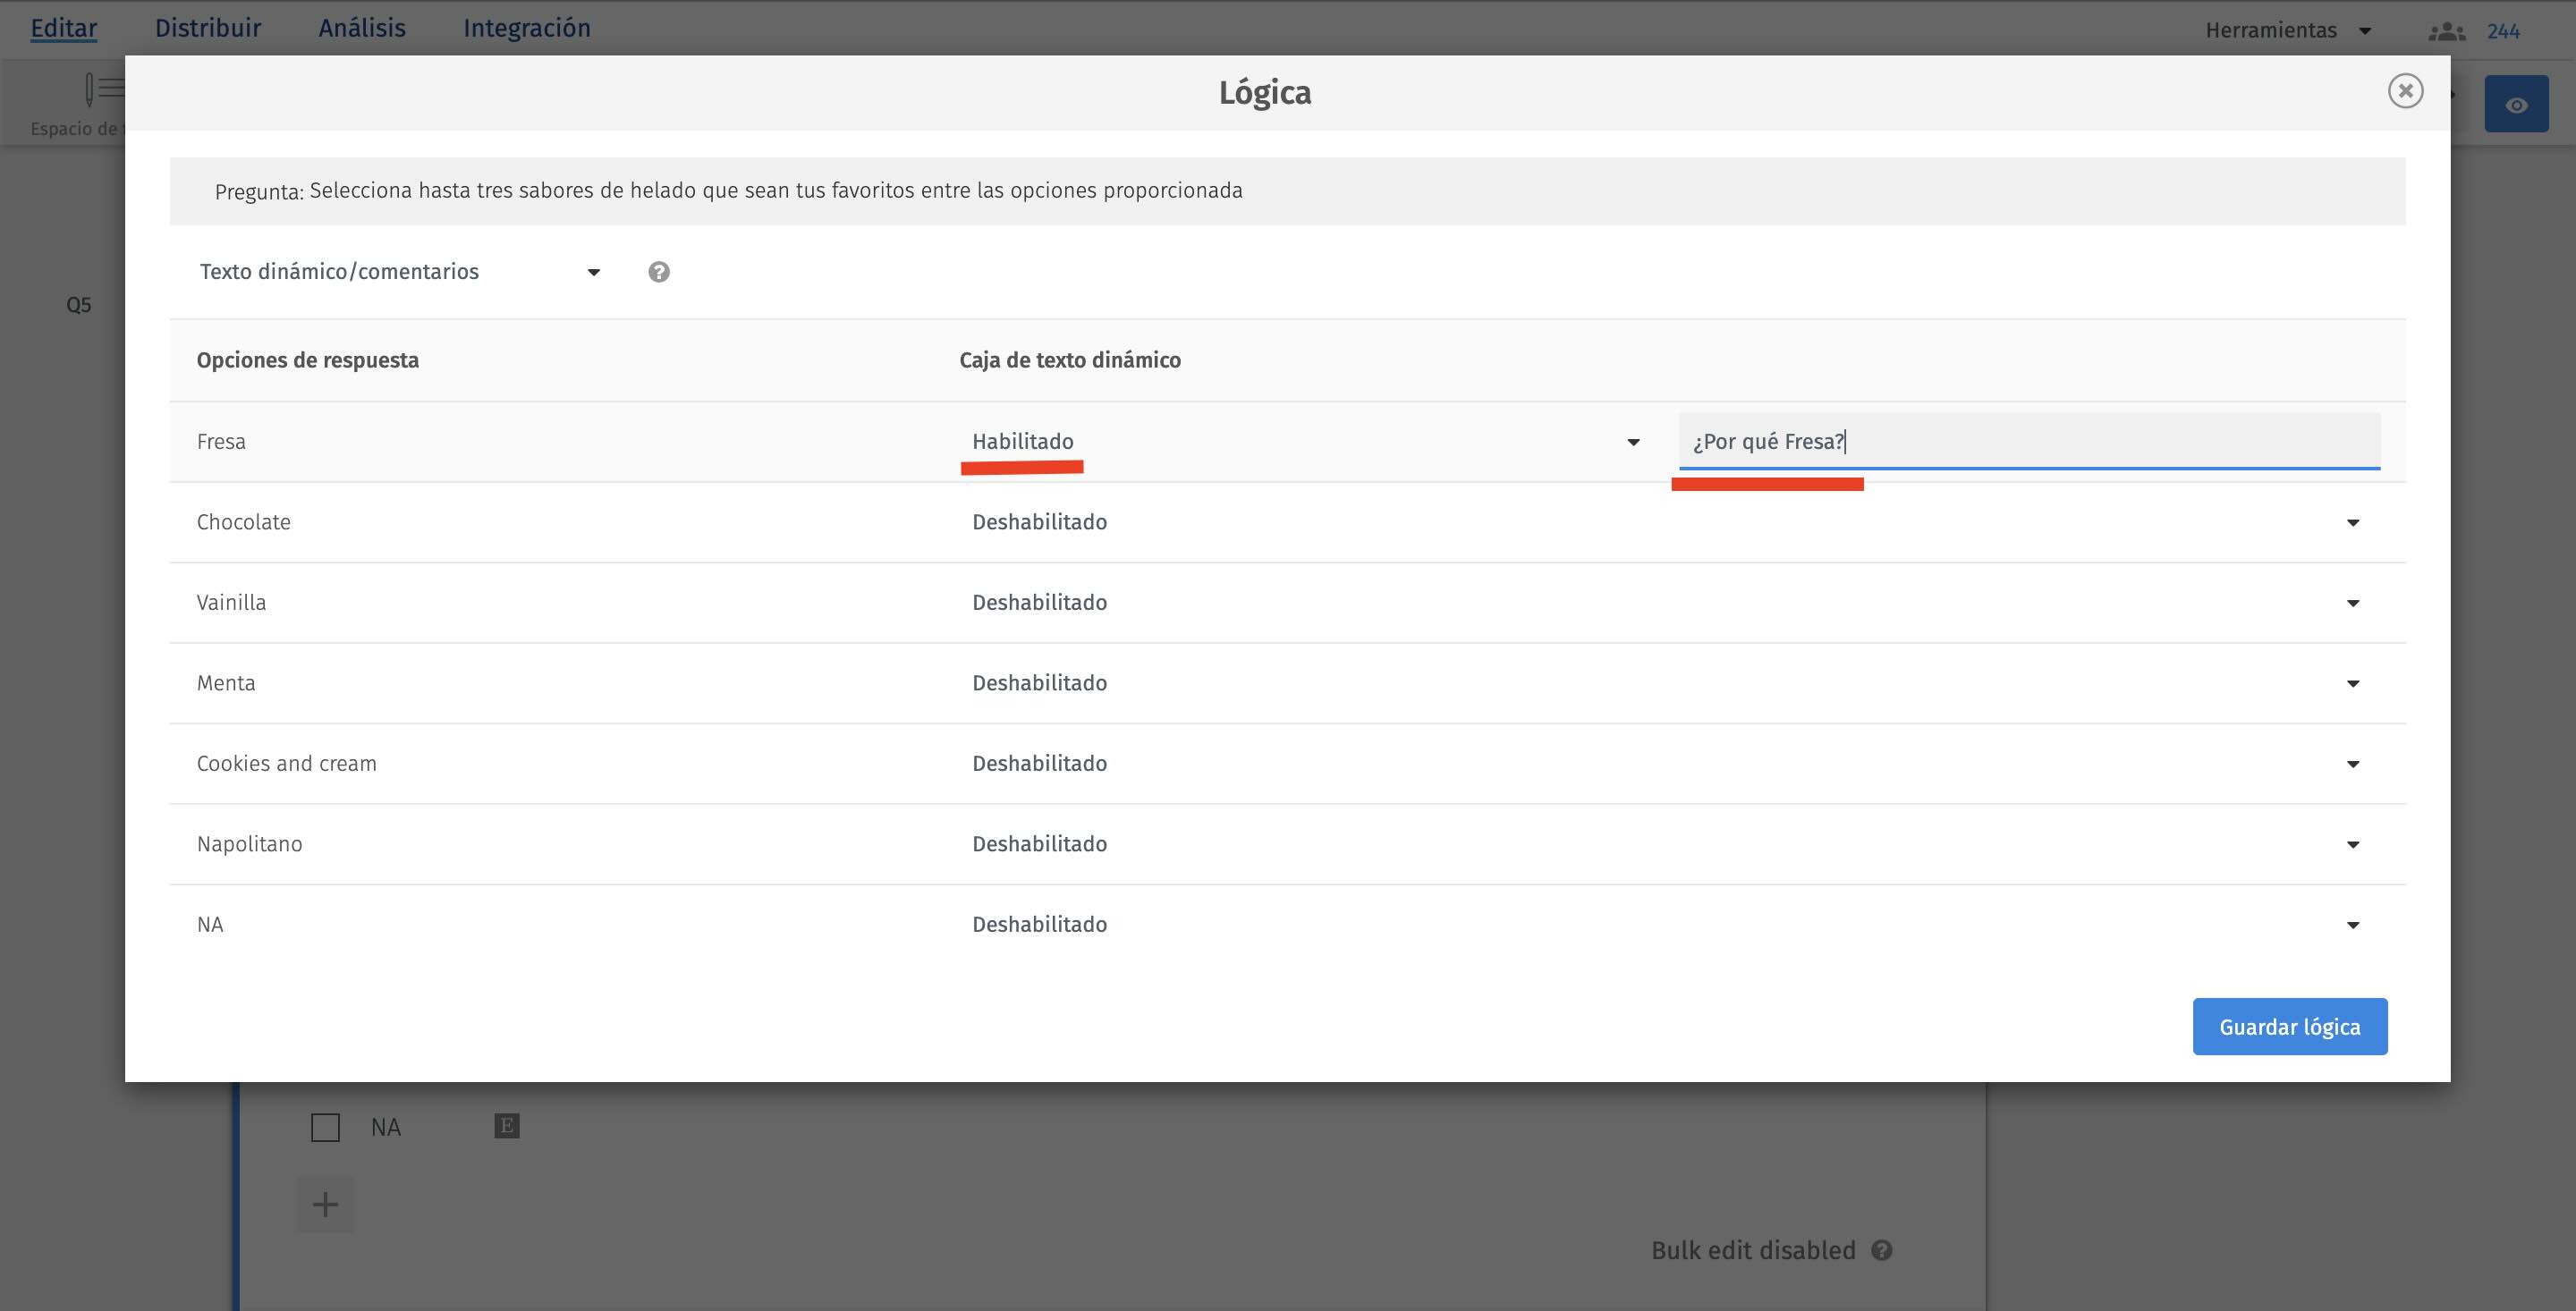The width and height of the screenshot is (2576, 1311).
Task: Click the plus icon to add an option
Action: 325,1204
